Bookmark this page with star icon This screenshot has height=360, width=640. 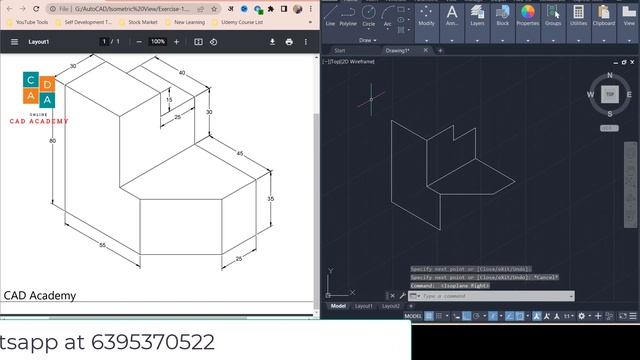pyautogui.click(x=214, y=9)
